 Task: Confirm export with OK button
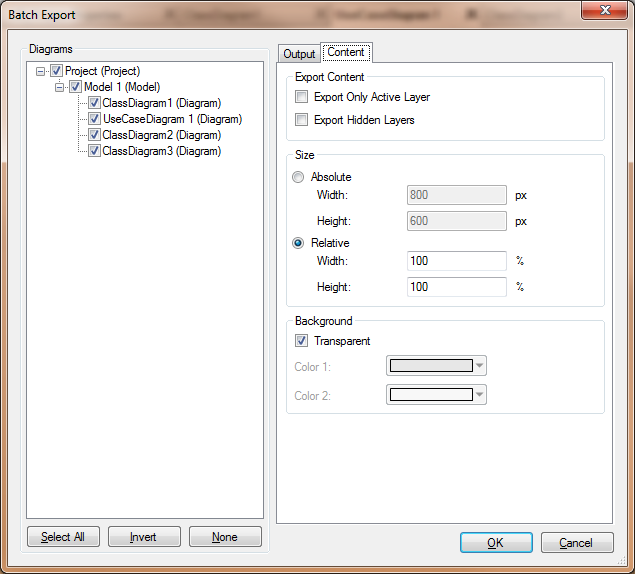click(x=496, y=543)
